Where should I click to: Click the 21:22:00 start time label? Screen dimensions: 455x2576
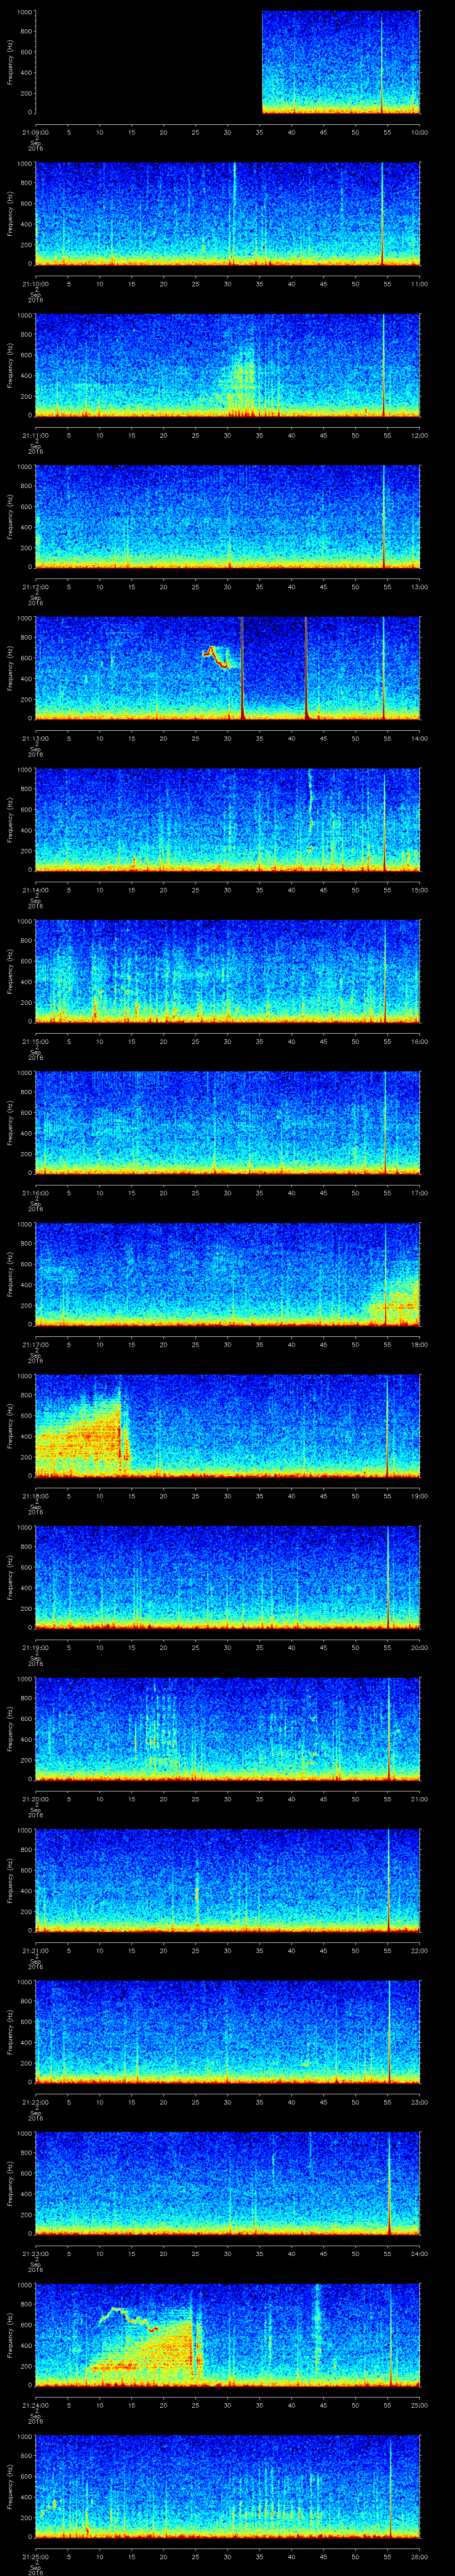point(35,2101)
